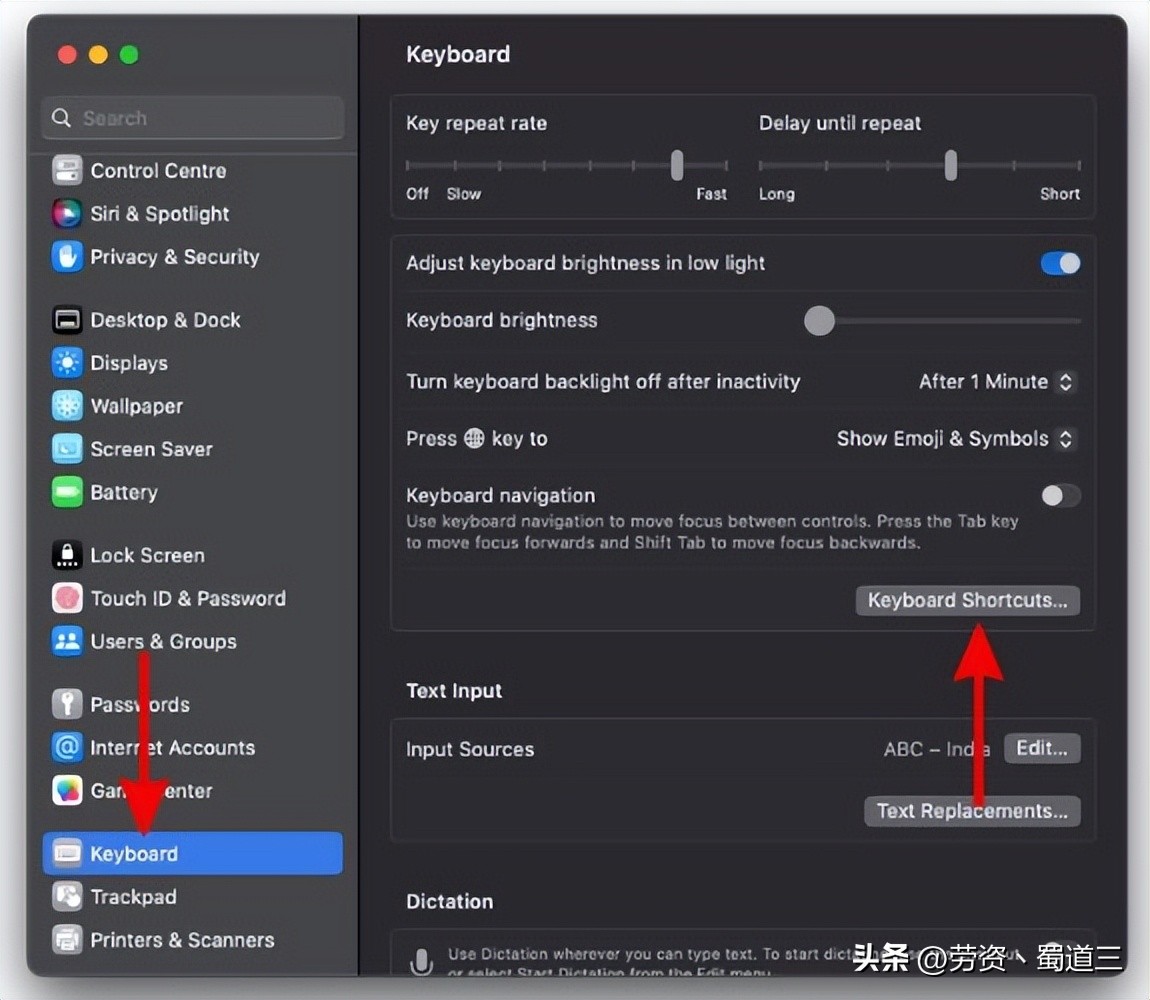Click the Control Centre icon in sidebar
The height and width of the screenshot is (1000, 1150).
(67, 171)
